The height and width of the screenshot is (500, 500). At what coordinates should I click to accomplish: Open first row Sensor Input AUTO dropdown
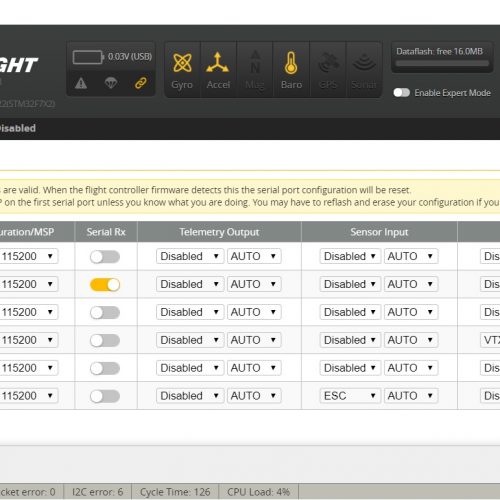tap(411, 256)
